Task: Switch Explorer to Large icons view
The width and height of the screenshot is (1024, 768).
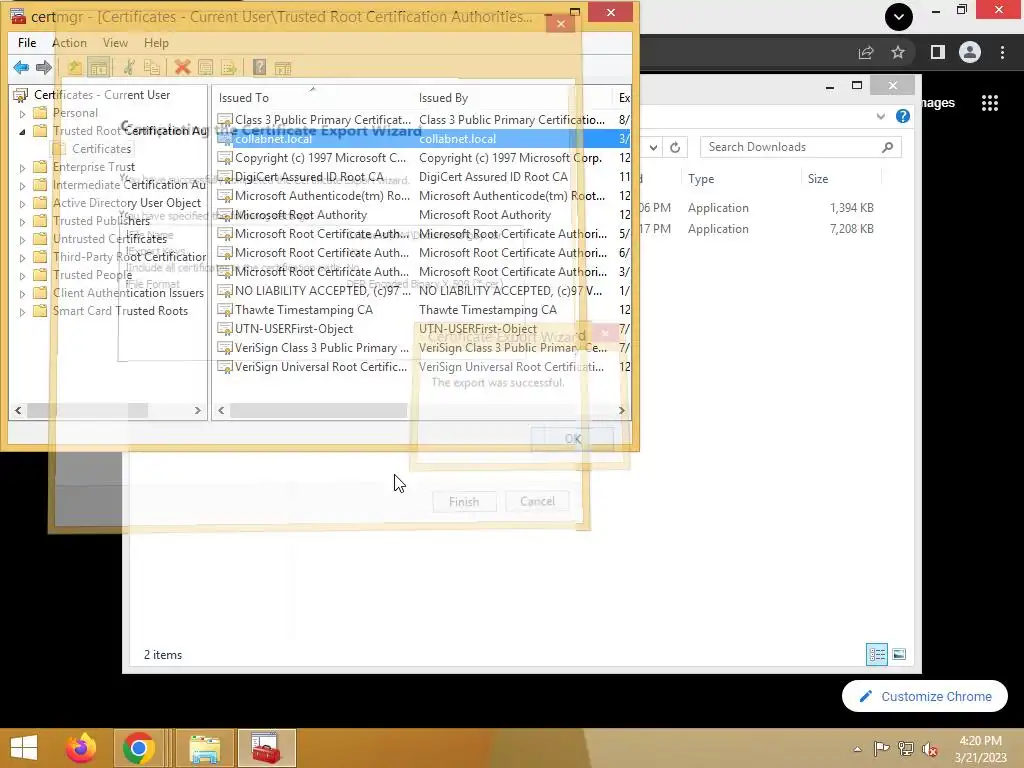Action: point(899,654)
